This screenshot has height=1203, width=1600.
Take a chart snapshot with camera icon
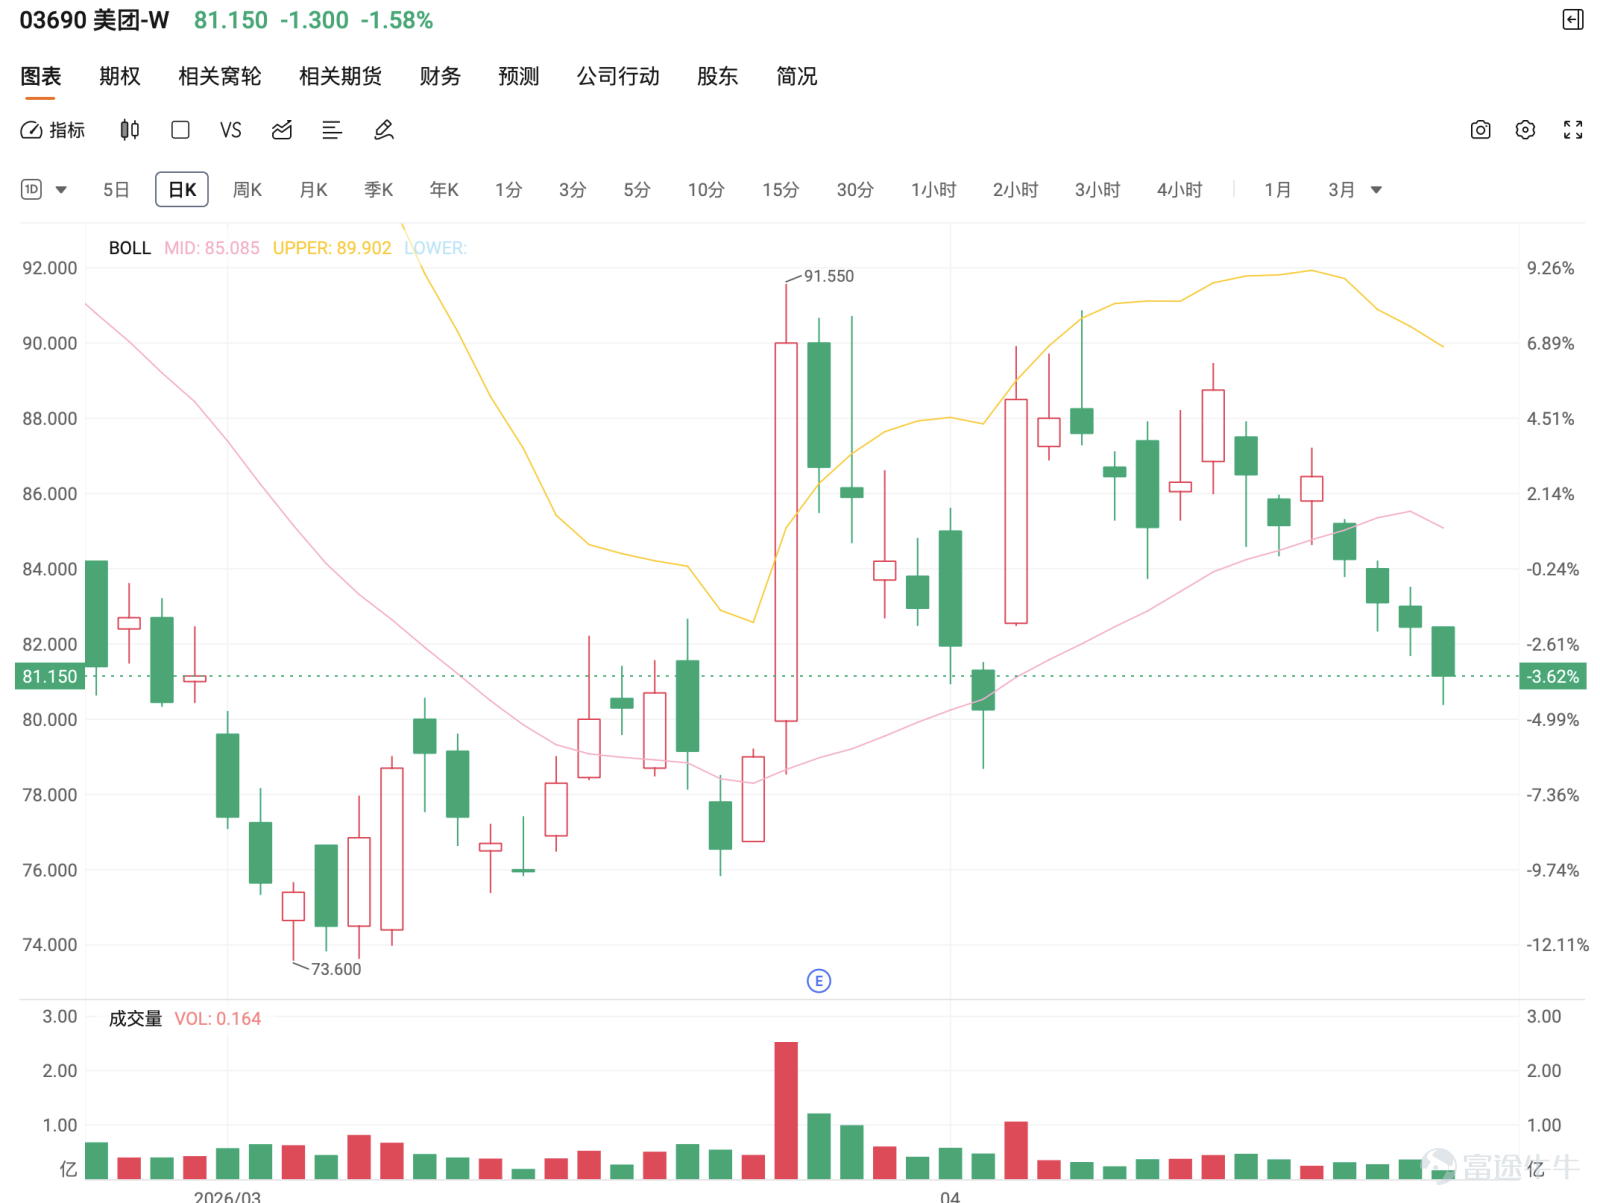coord(1480,130)
